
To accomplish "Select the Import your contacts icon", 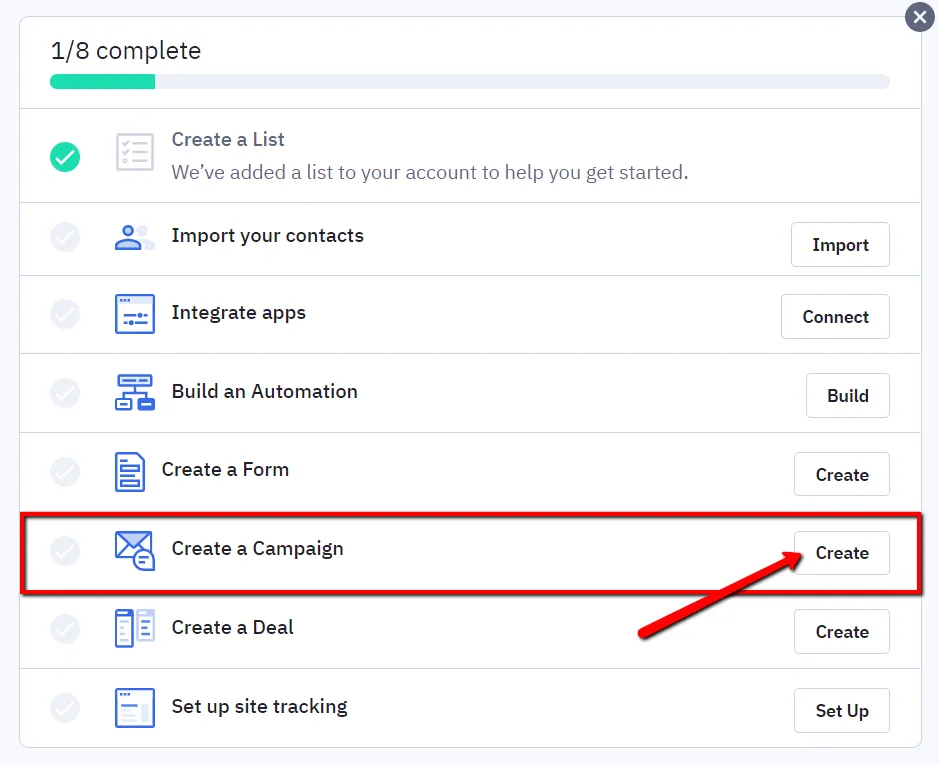I will click(x=135, y=239).
